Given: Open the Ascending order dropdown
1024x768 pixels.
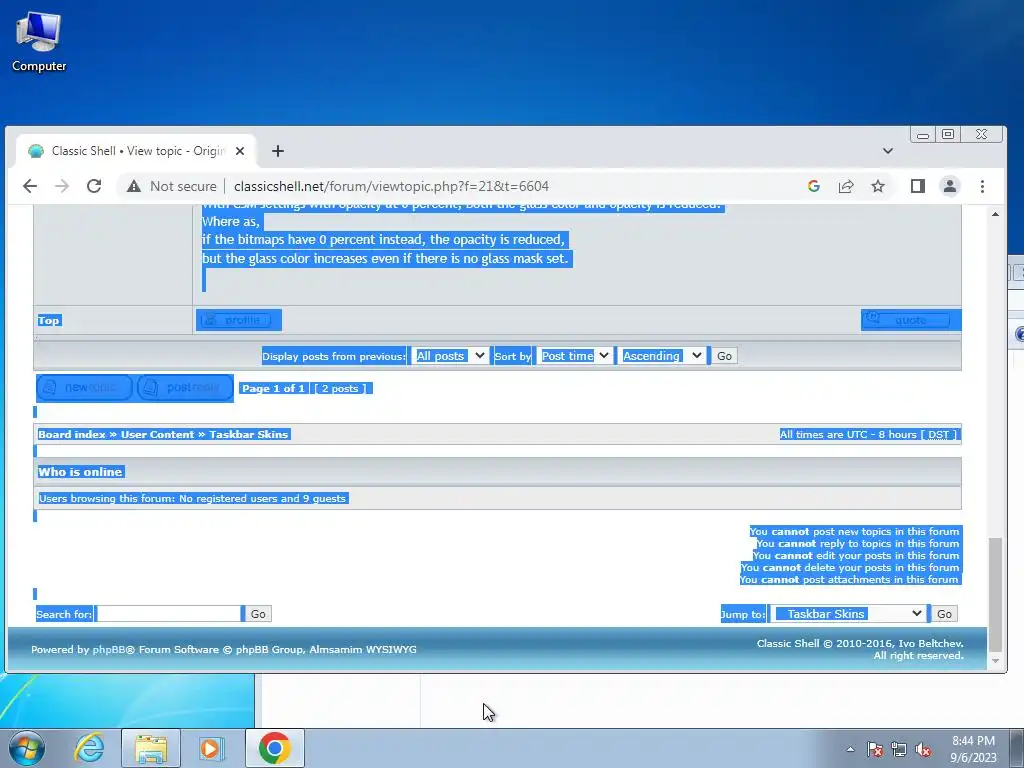Looking at the screenshot, I should (x=661, y=356).
